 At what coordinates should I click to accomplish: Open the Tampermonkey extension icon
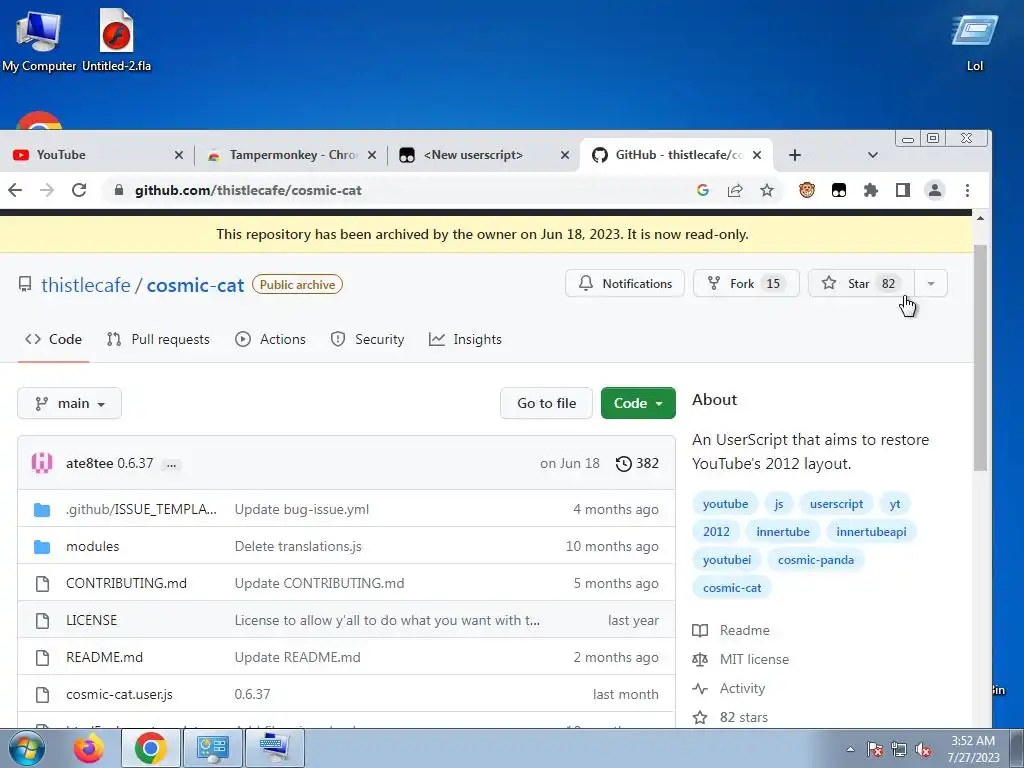pyautogui.click(x=839, y=190)
